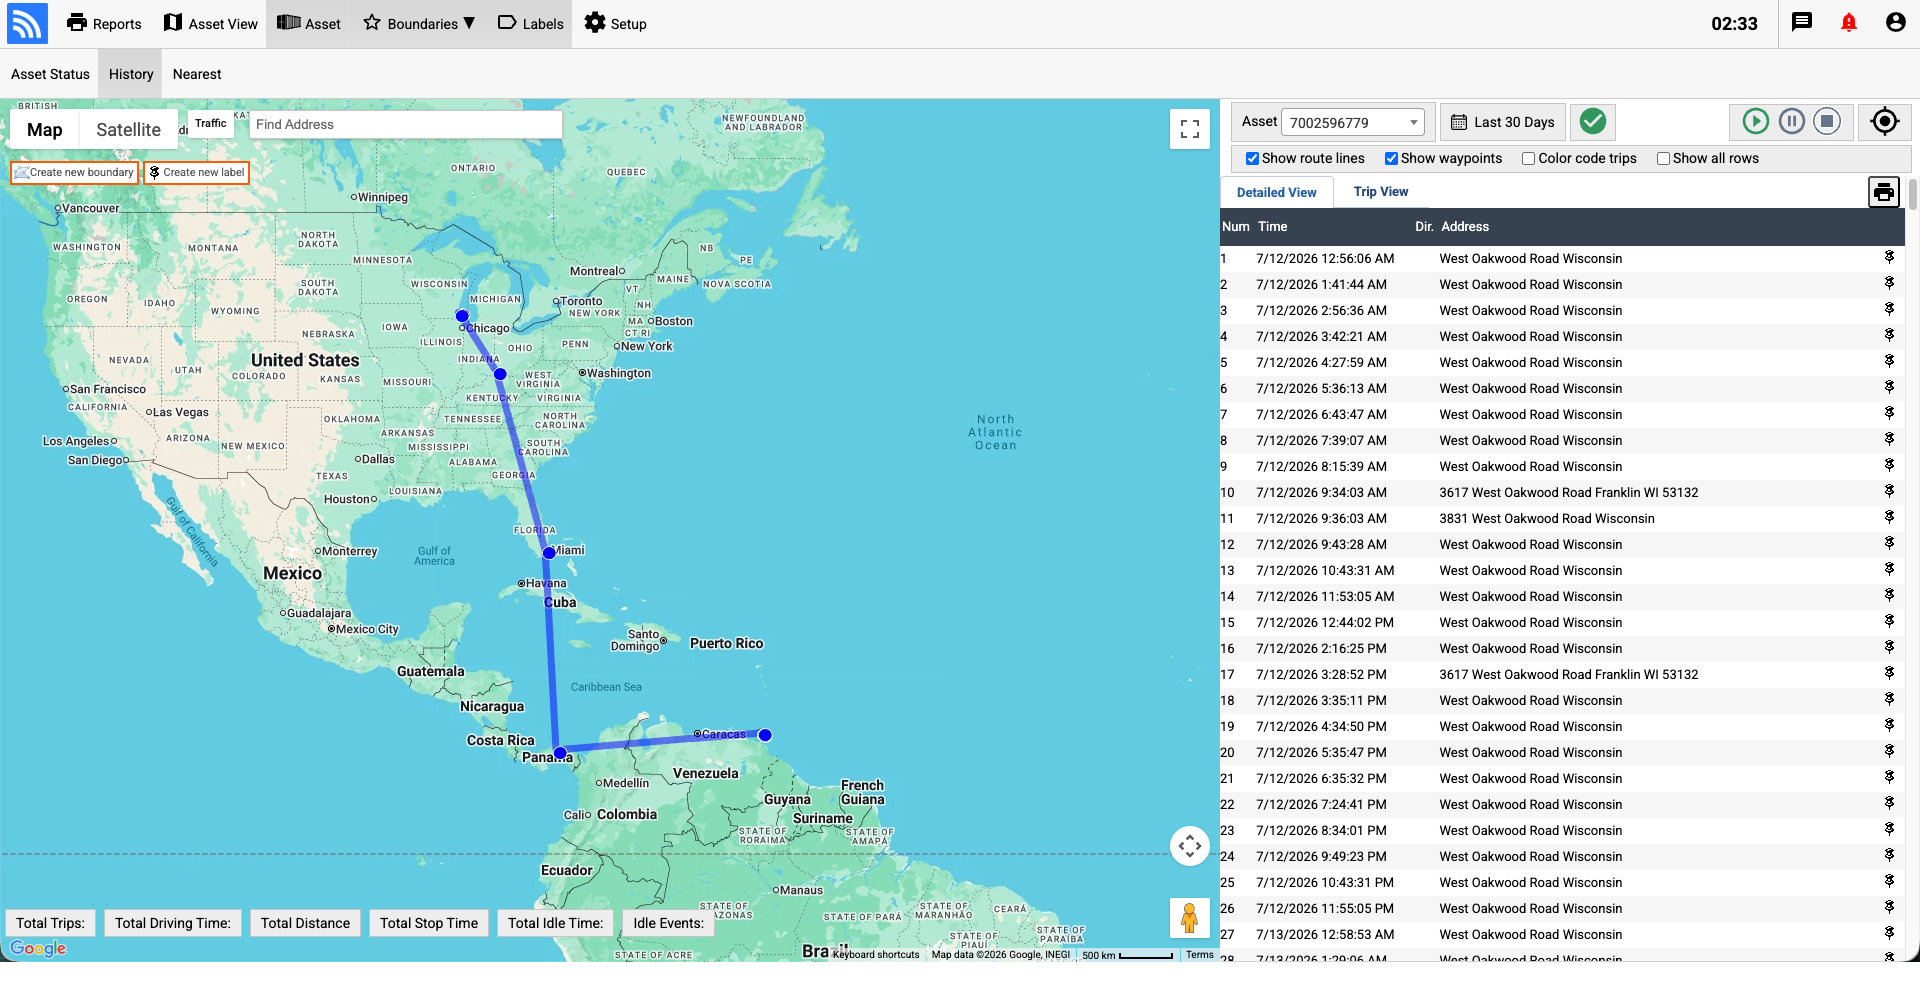Image resolution: width=1920 pixels, height=989 pixels.
Task: Open the user account icon
Action: [1895, 22]
